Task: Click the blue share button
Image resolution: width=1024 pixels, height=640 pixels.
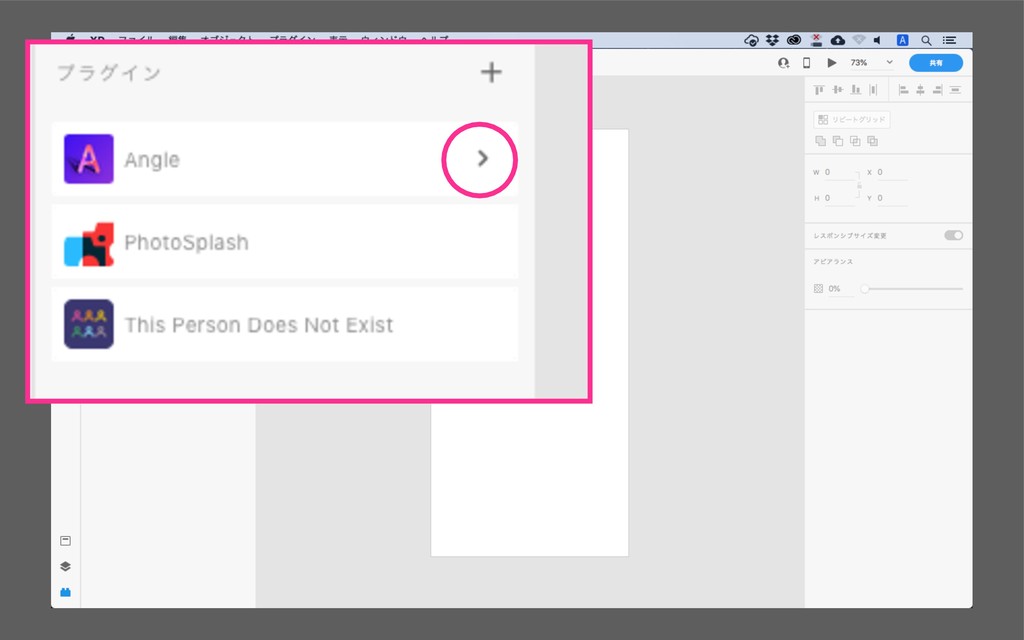Action: coord(936,63)
